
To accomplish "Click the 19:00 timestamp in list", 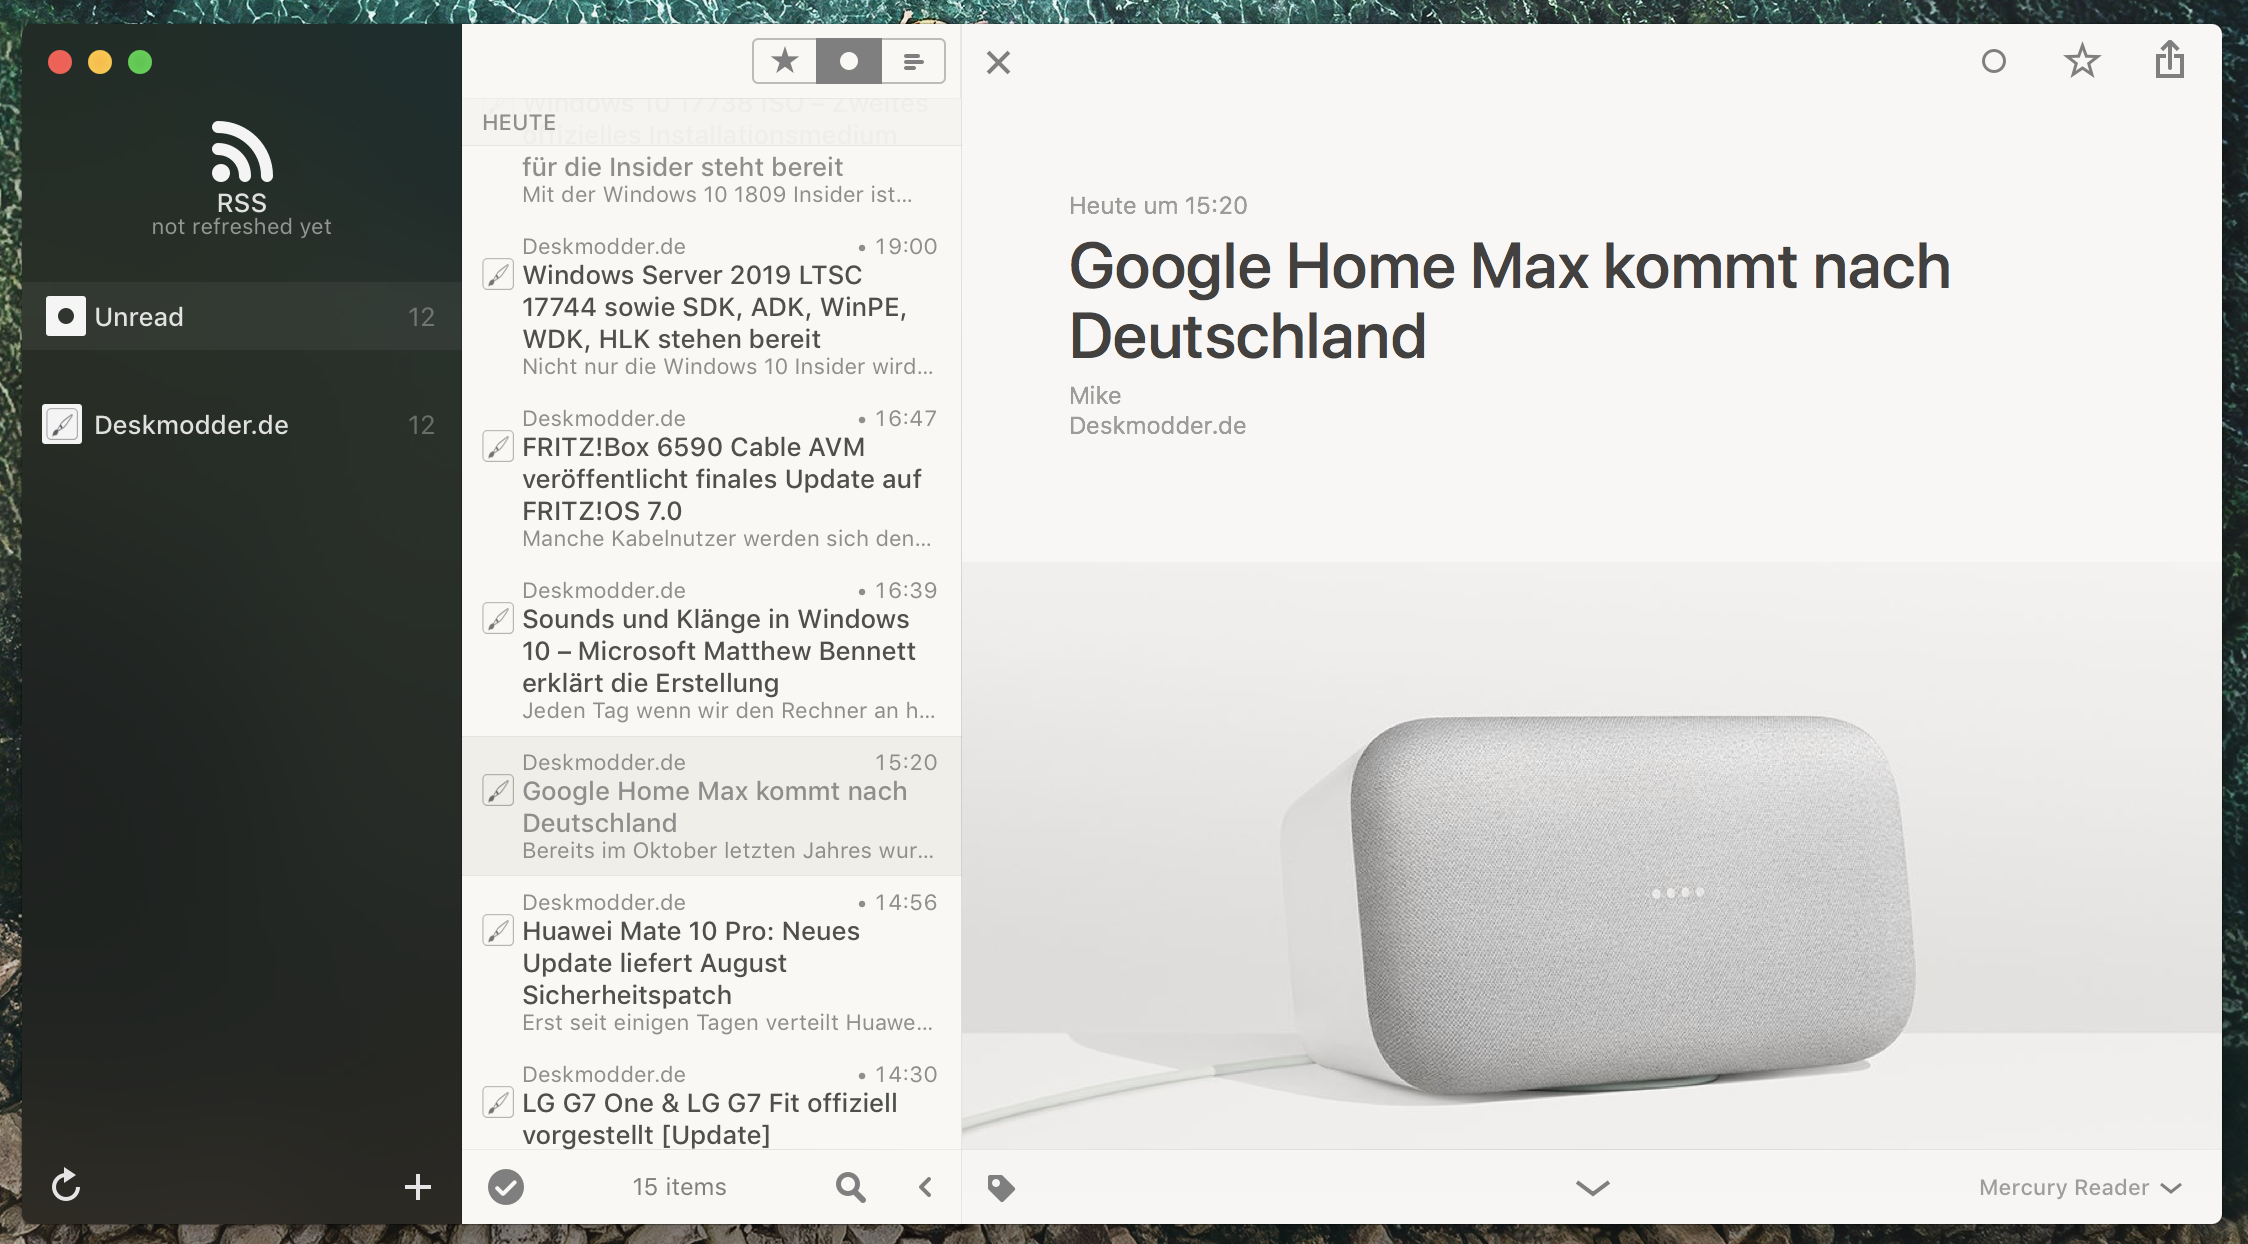I will pyautogui.click(x=906, y=246).
